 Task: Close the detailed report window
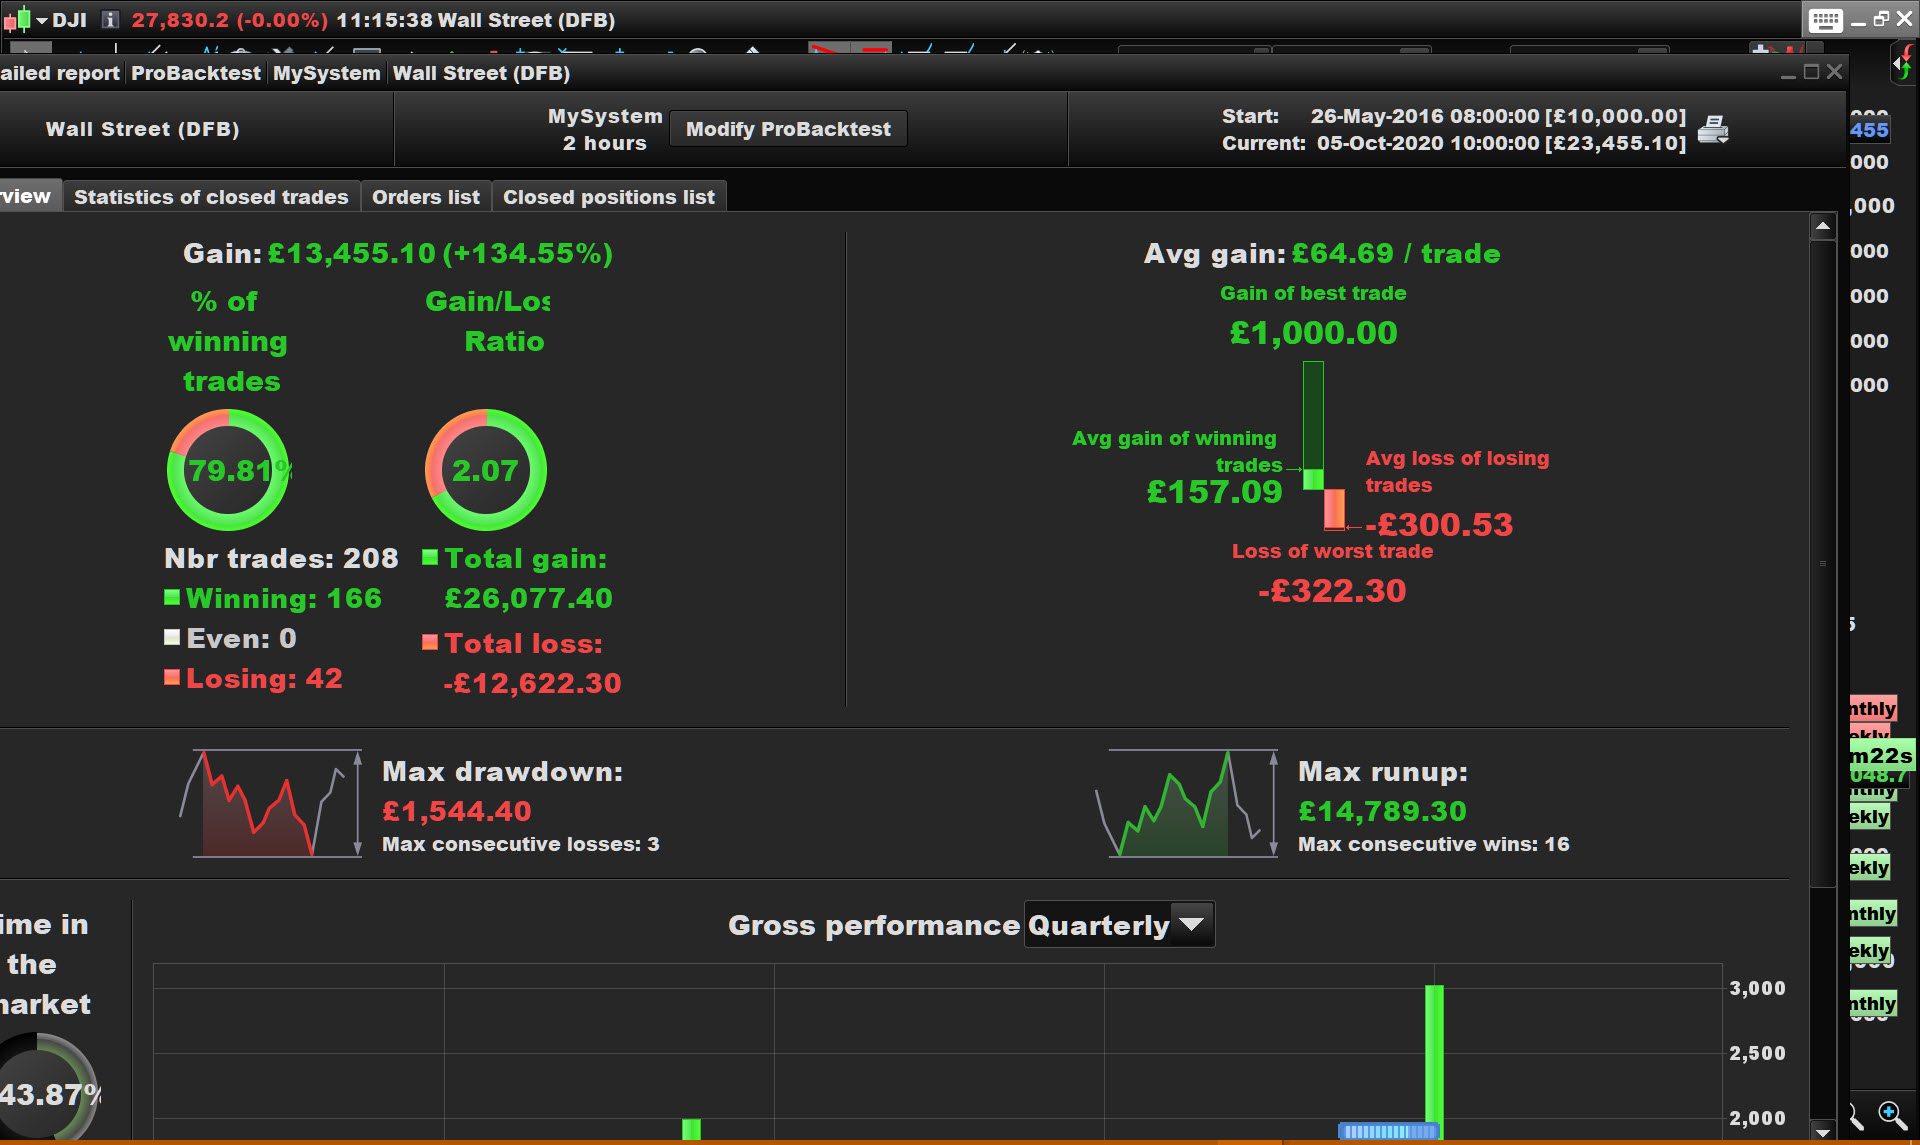click(x=1834, y=72)
